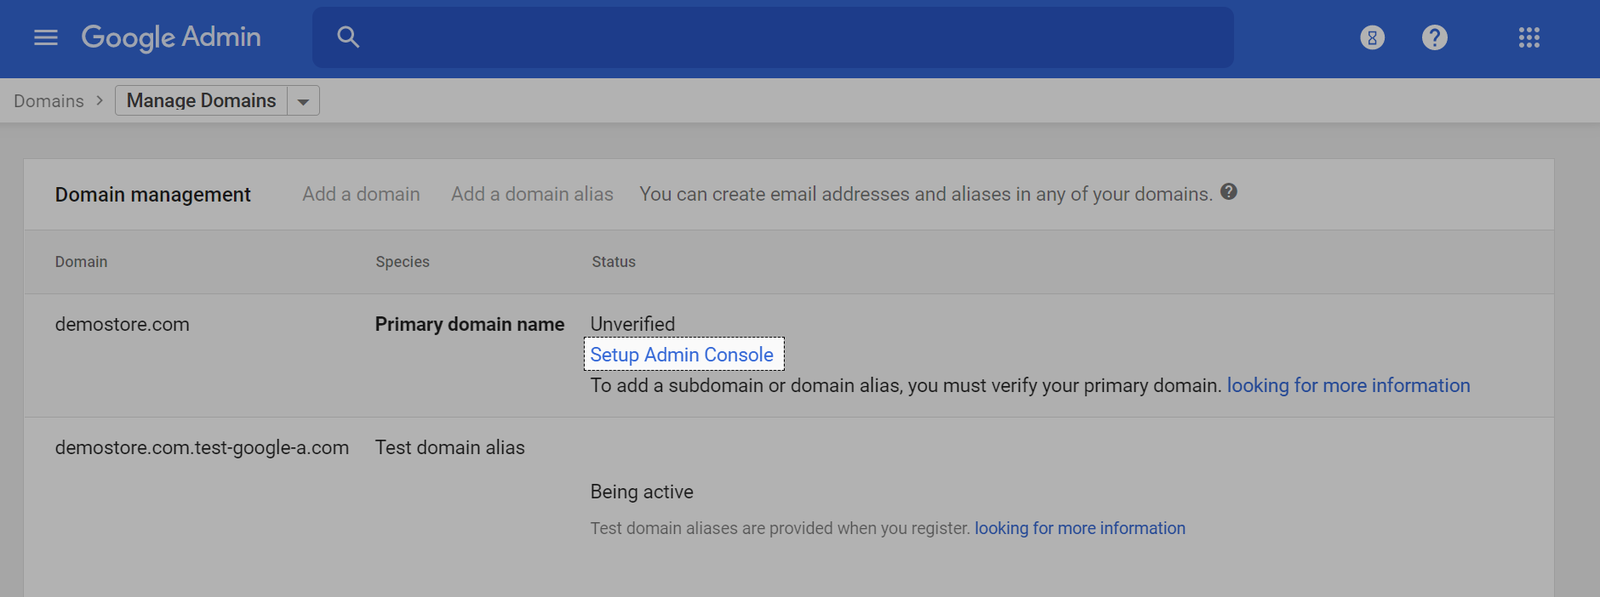Open test alias 'looking for more information' link
The width and height of the screenshot is (1600, 597).
point(1080,528)
